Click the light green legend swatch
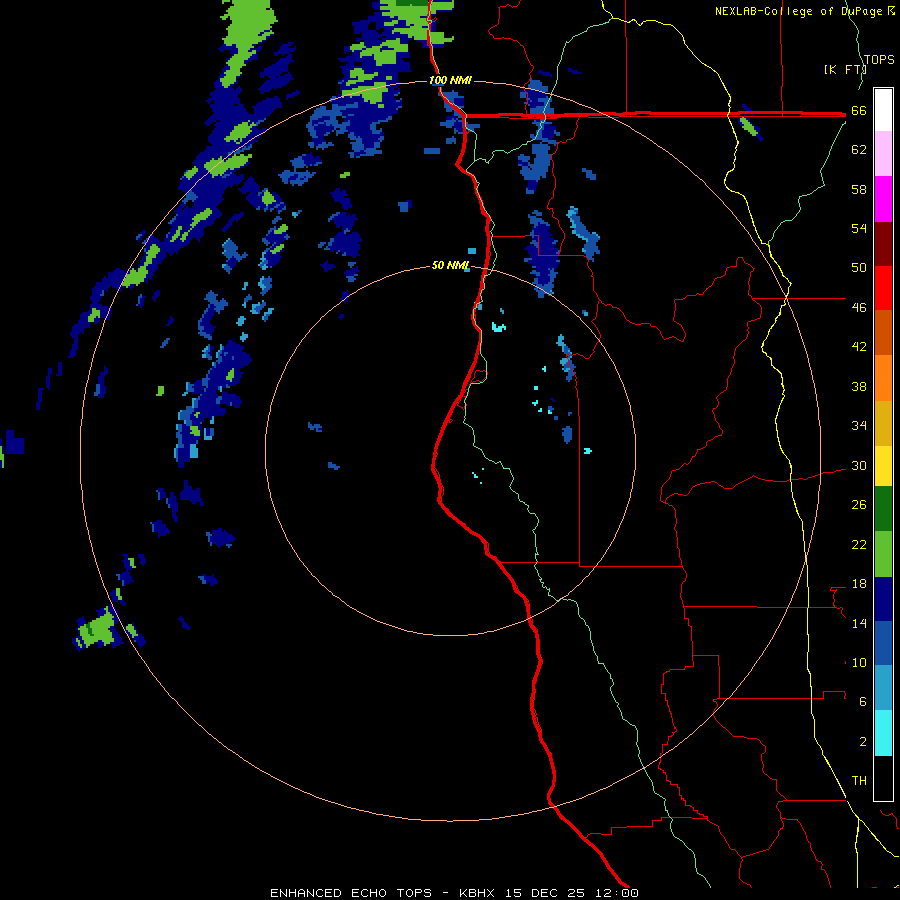Image resolution: width=900 pixels, height=900 pixels. [x=883, y=554]
